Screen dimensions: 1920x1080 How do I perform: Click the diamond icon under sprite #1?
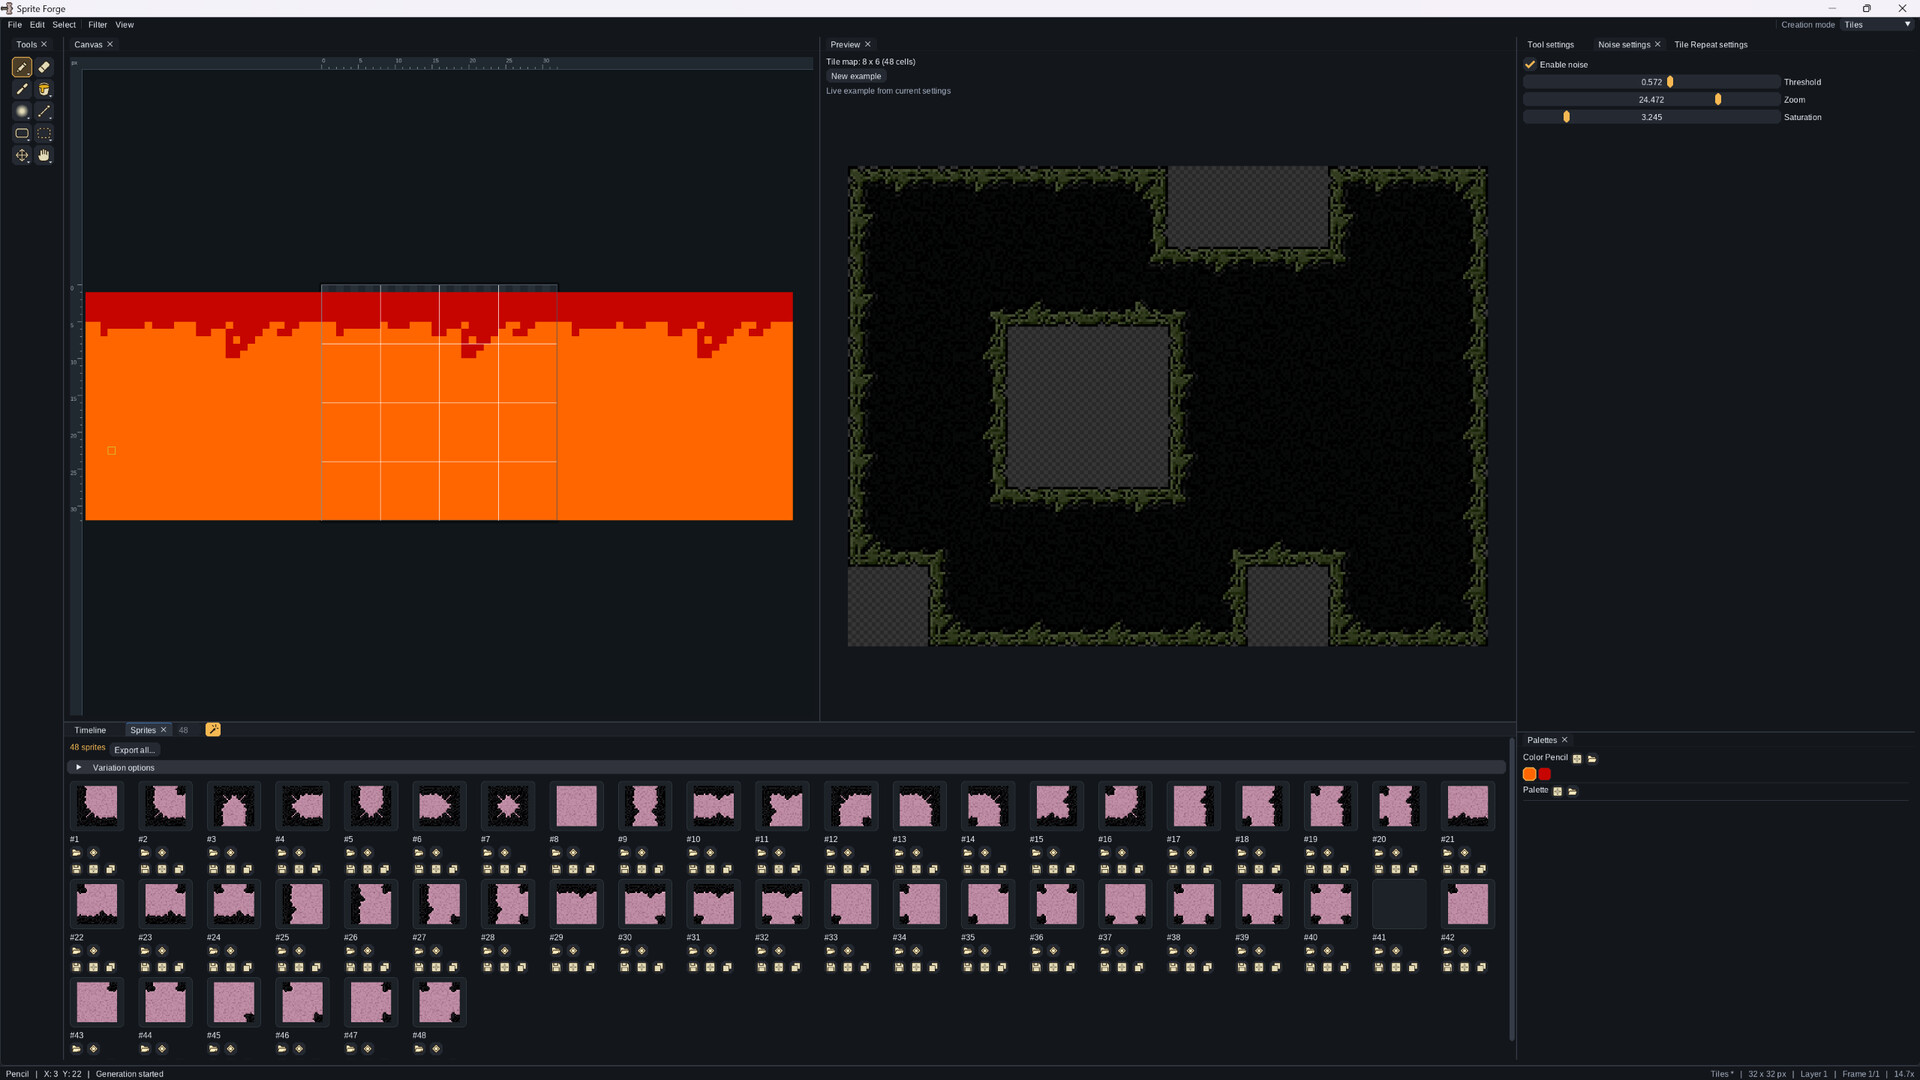tap(93, 853)
